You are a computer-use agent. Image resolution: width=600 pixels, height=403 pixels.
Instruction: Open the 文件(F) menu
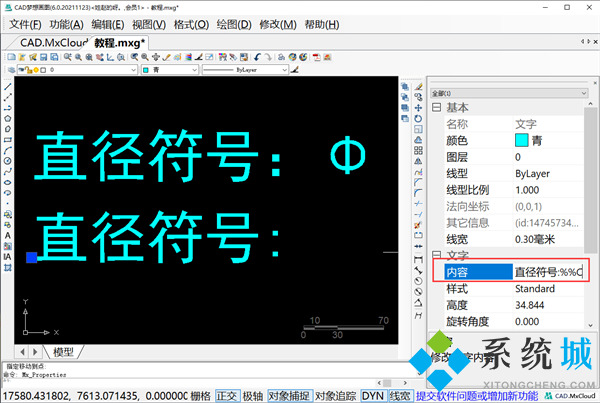[25, 25]
